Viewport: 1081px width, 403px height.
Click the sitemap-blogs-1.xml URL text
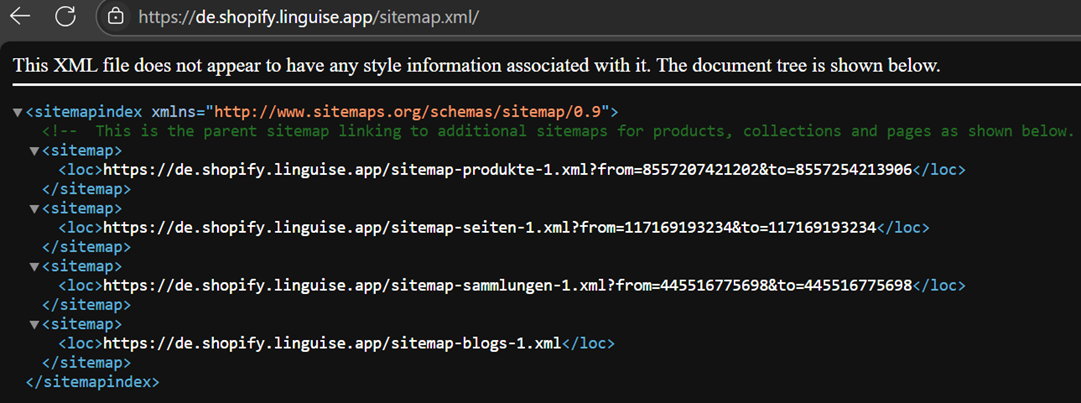[333, 343]
